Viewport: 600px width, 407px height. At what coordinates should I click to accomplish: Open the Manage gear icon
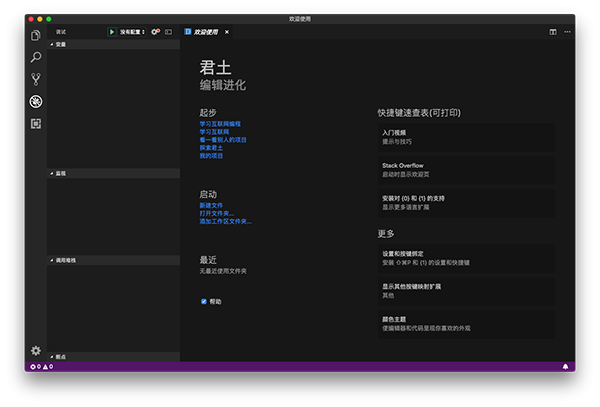coord(36,350)
